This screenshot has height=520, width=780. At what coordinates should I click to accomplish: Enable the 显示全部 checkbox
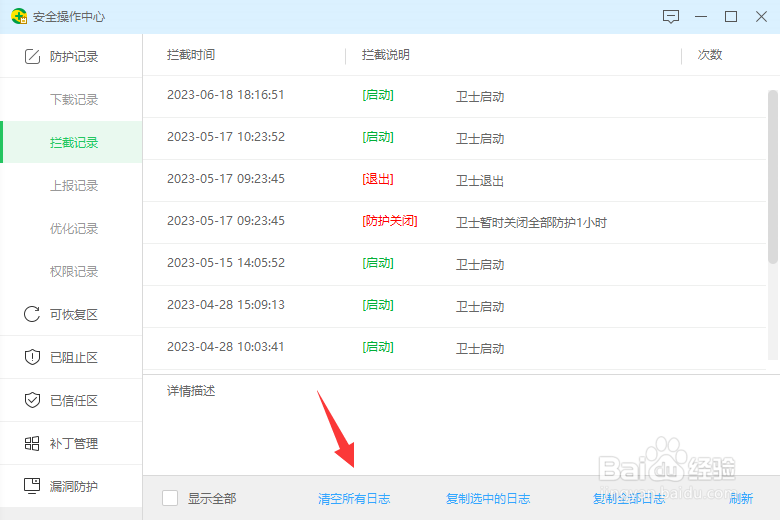170,498
